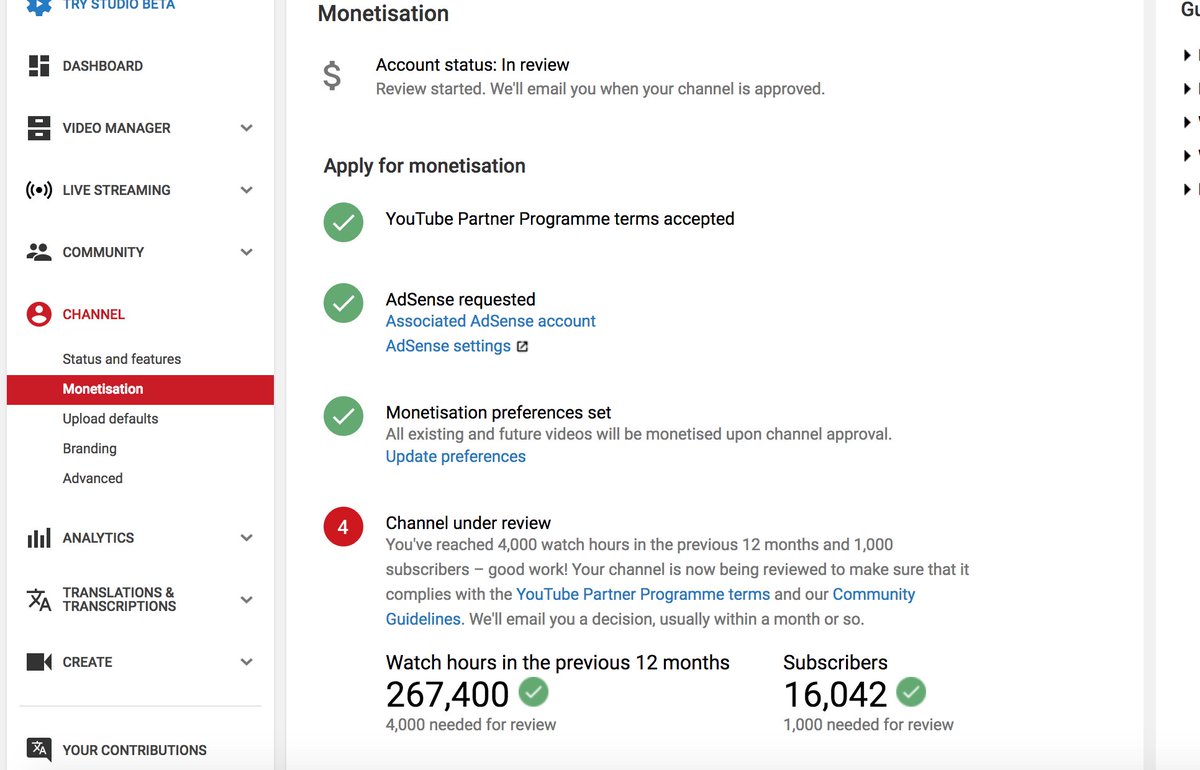Open YouTube Partner Programme terms link
Screen dimensions: 1200x770
tap(643, 594)
